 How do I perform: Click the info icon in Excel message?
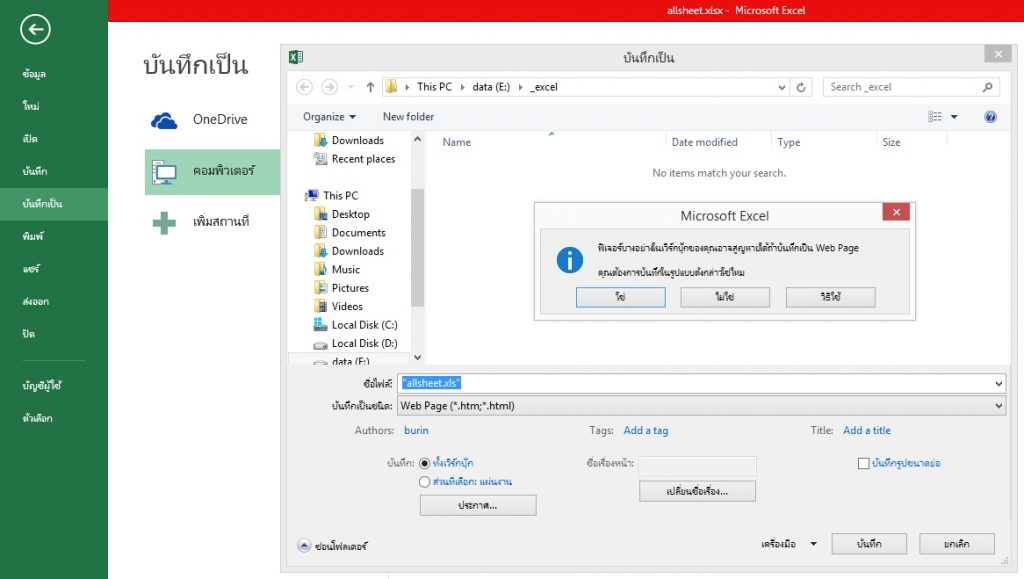(569, 260)
